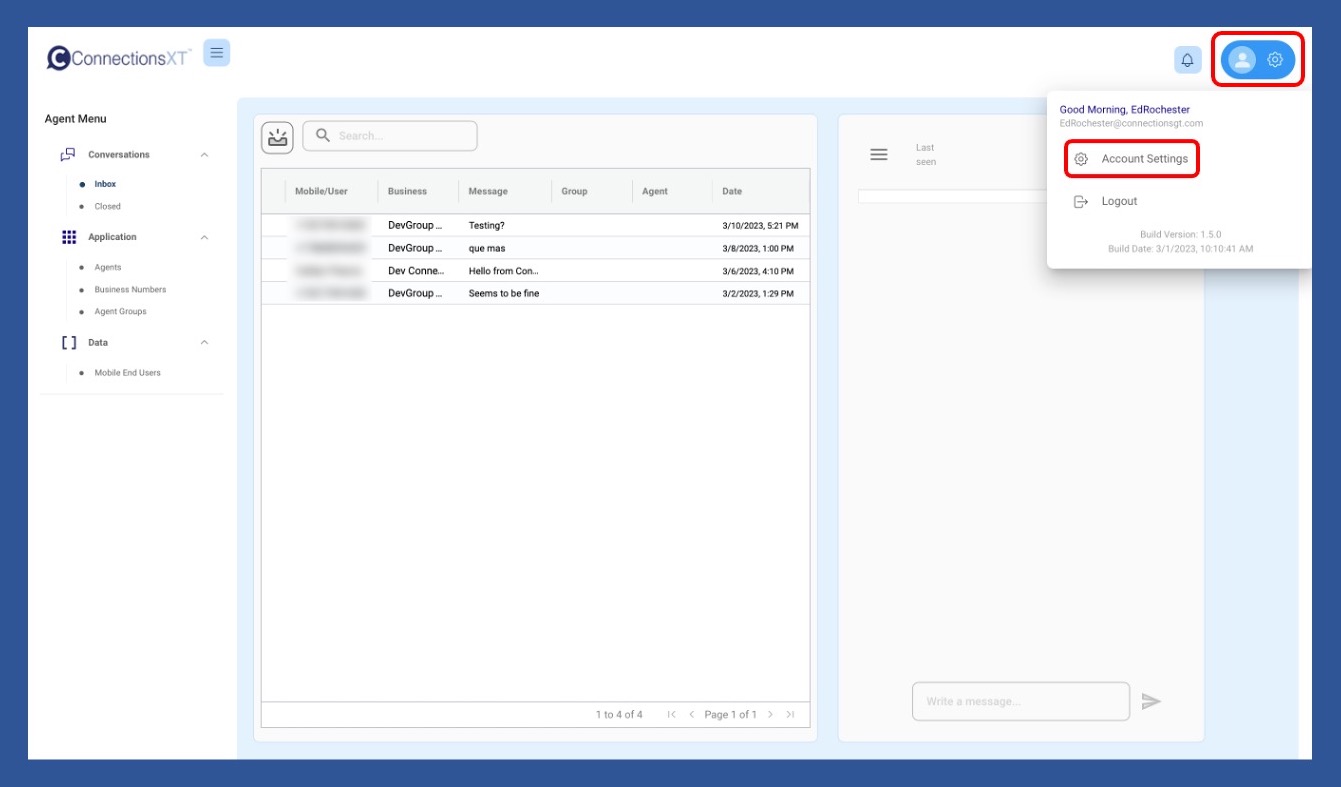Click the ConnectionsXT logo
The image size is (1341, 787).
click(x=119, y=58)
